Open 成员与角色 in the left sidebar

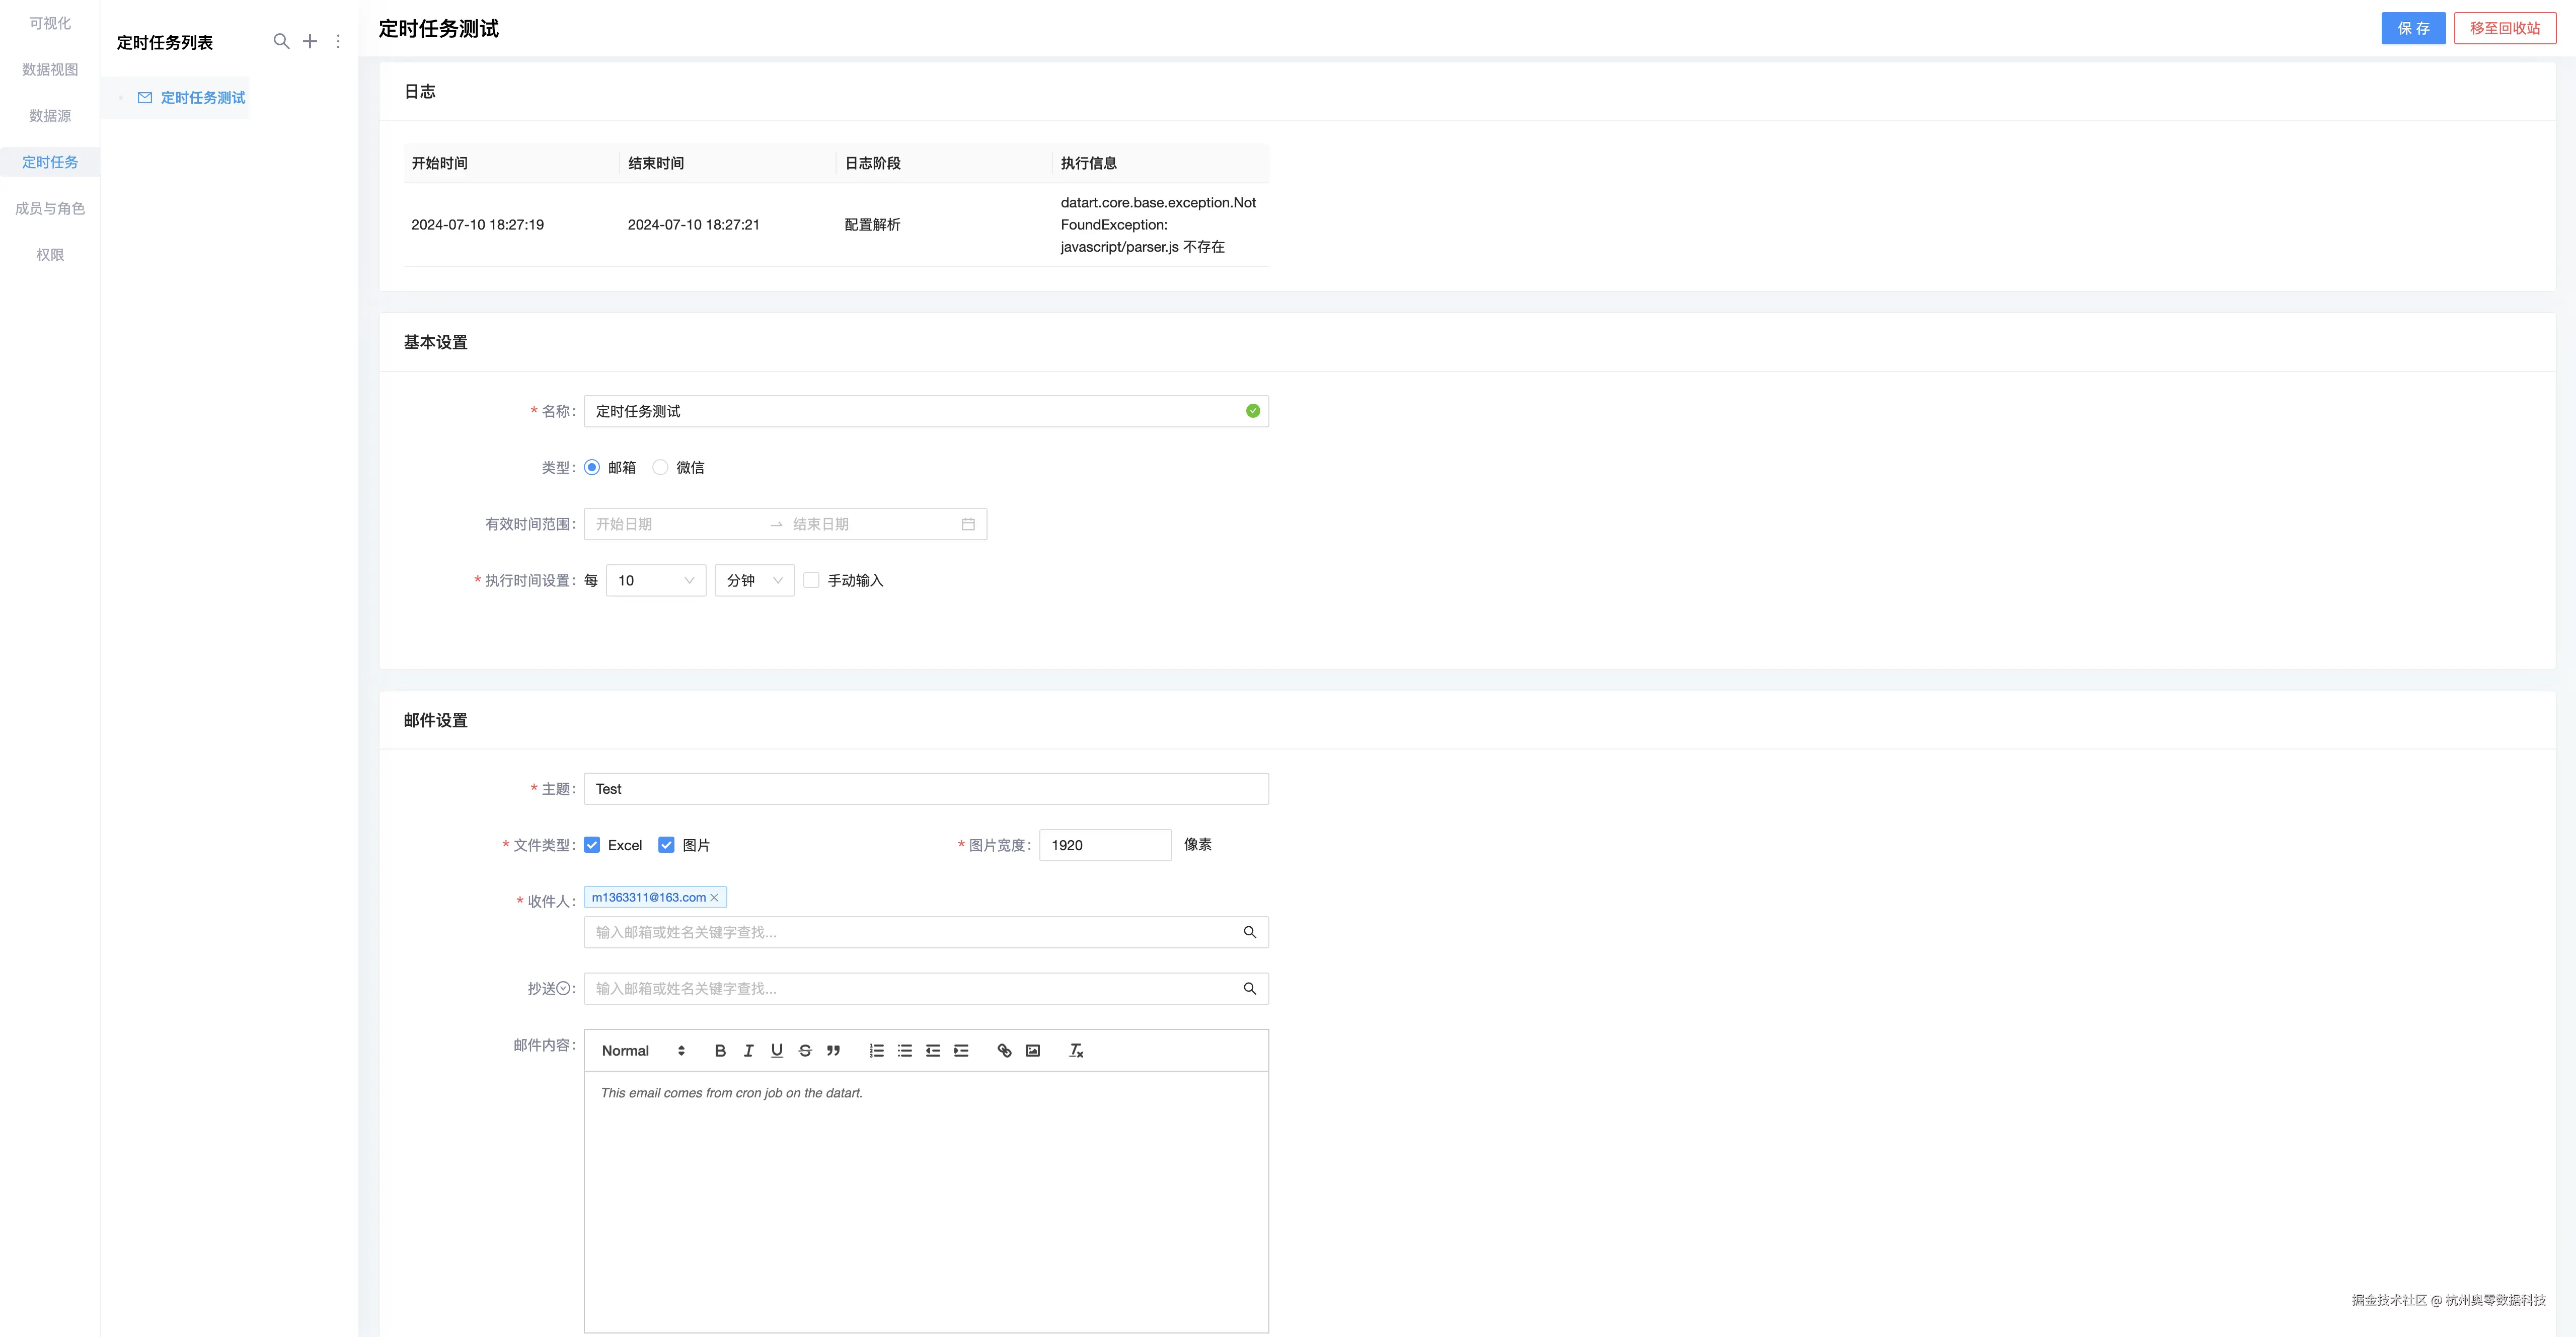pos(50,208)
